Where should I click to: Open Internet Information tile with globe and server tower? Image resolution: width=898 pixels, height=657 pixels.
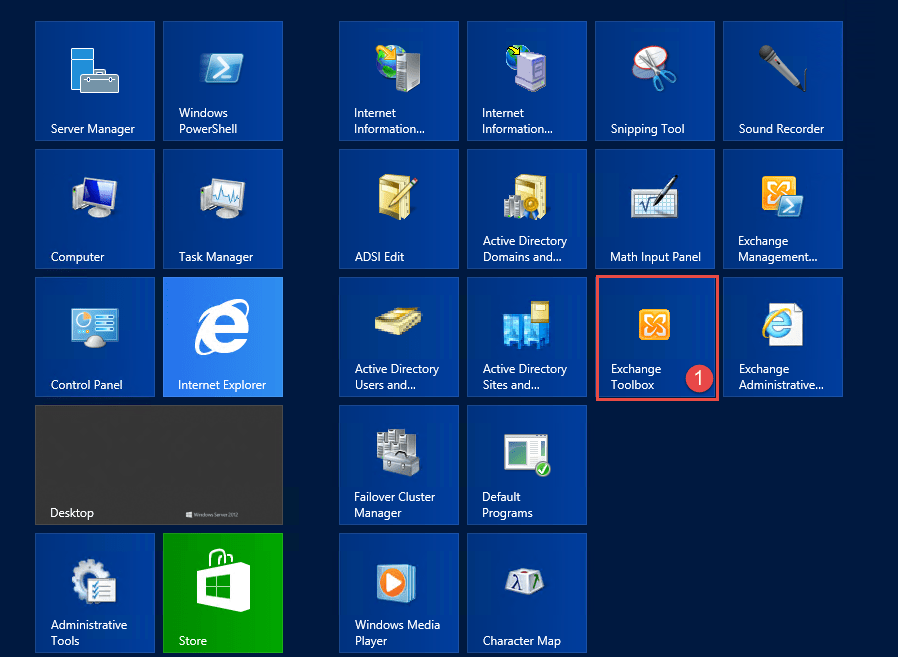pyautogui.click(x=399, y=81)
